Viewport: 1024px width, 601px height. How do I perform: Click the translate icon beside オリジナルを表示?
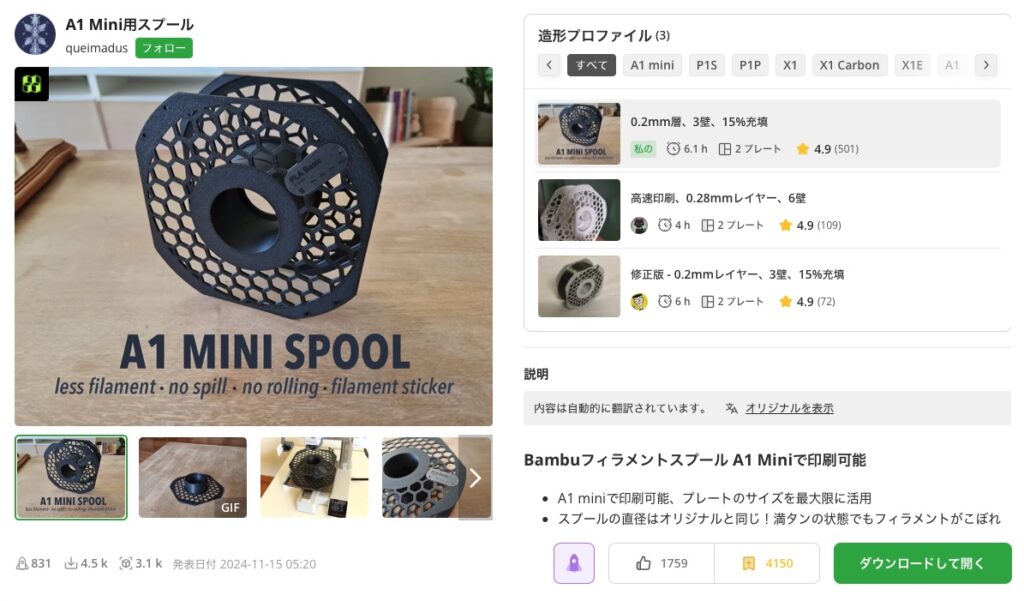(x=731, y=408)
